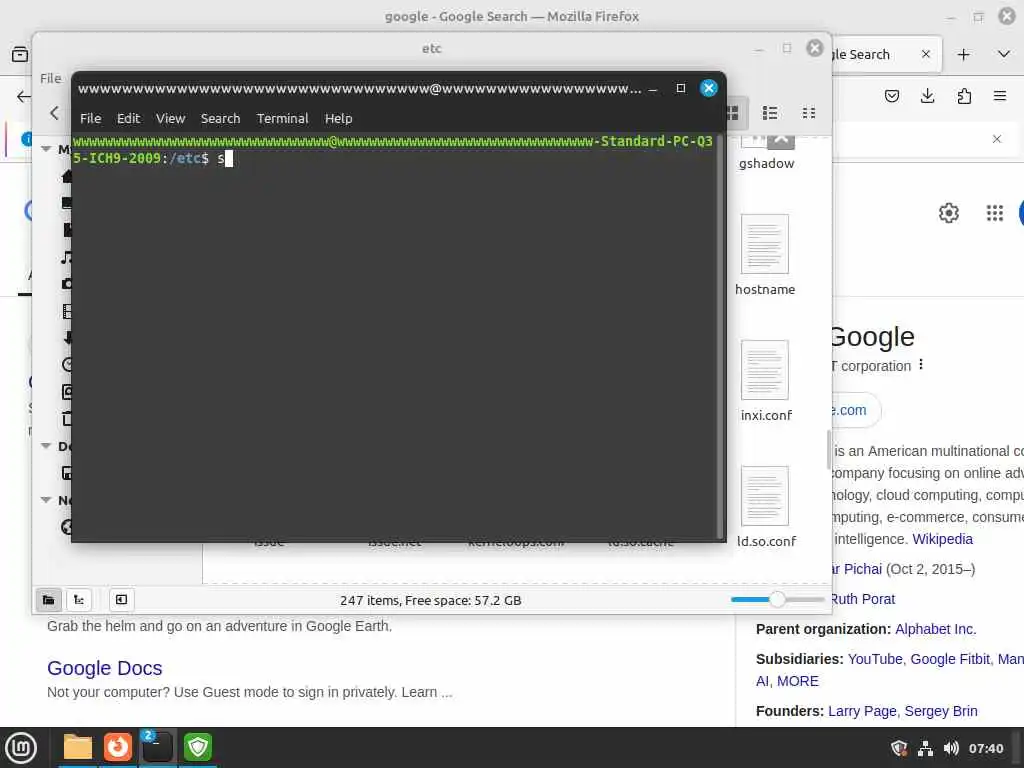1024x768 pixels.
Task: Switch to Terminal in the taskbar
Action: pyautogui.click(x=157, y=747)
